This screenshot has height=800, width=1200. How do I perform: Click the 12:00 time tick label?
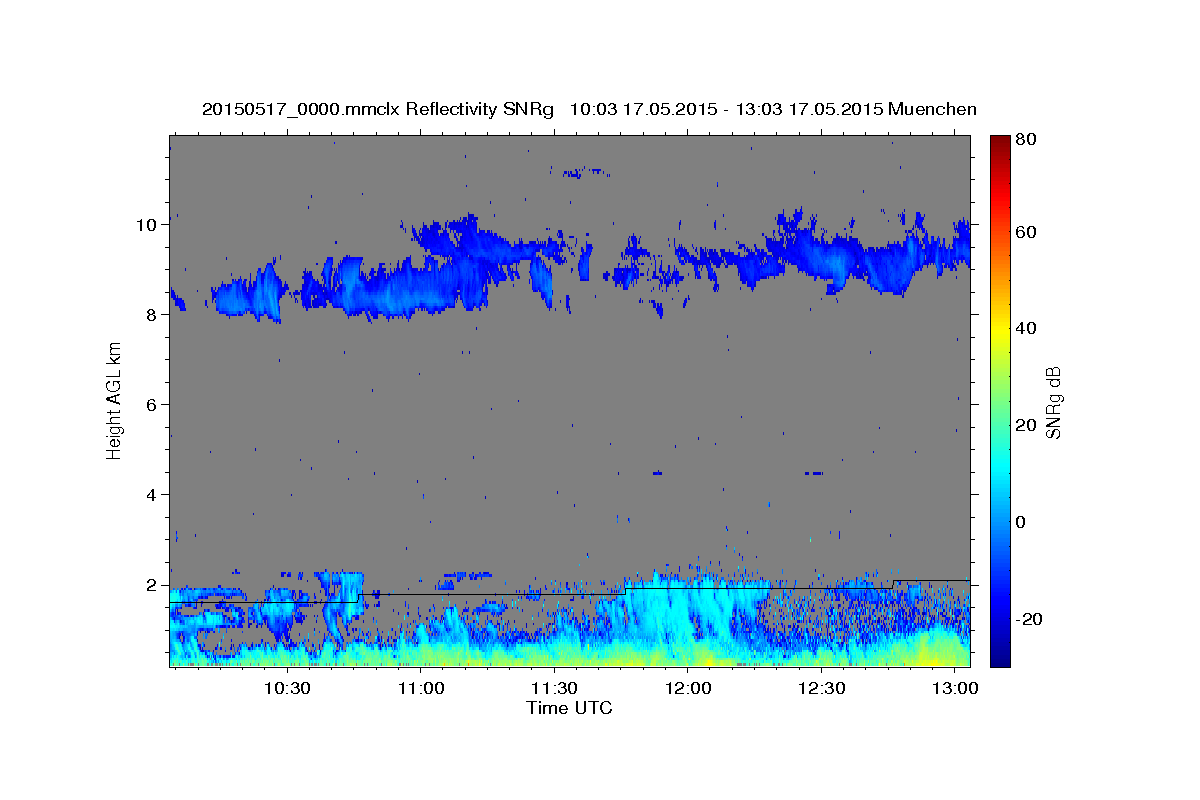click(688, 689)
